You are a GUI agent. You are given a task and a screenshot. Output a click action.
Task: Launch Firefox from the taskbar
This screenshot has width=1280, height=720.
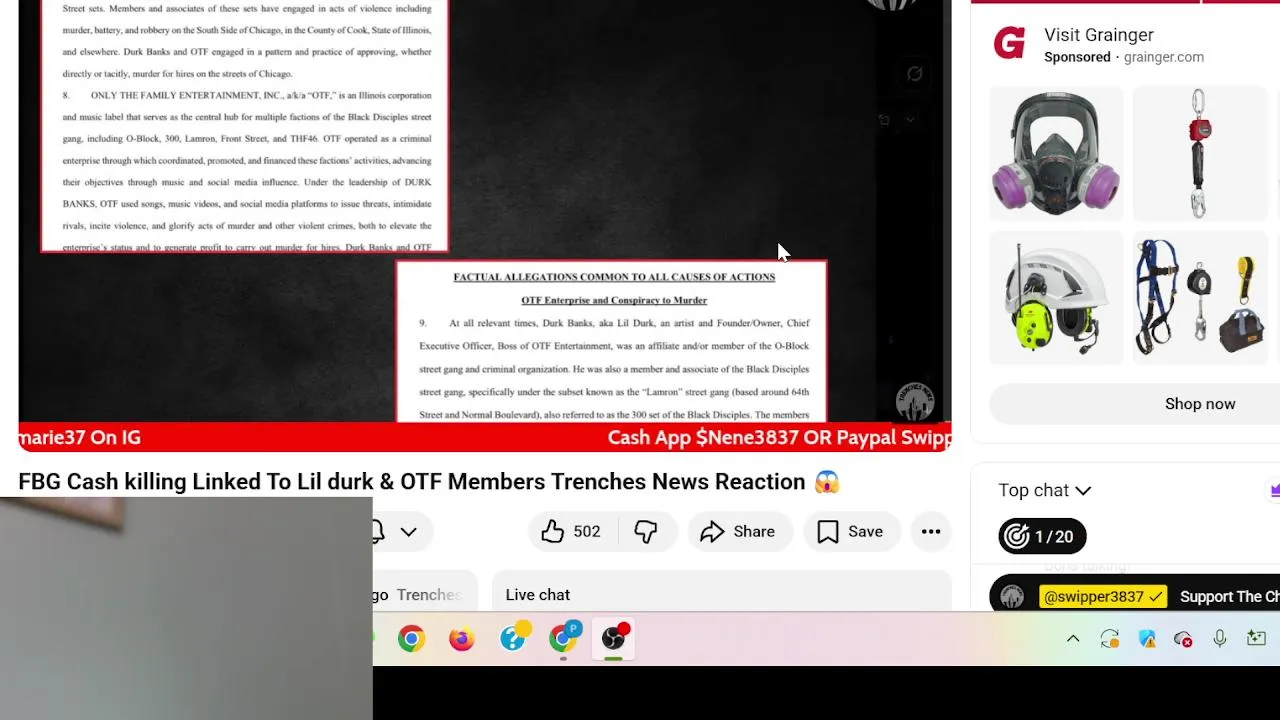point(461,638)
